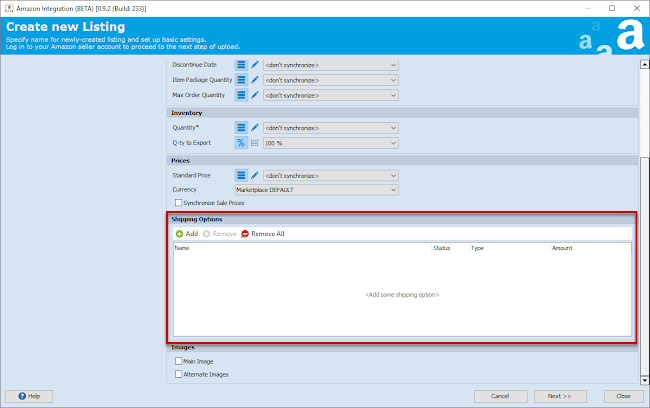Click pencil icon for Item Package Quantity
Screen dimensions: 650x408
[255, 80]
